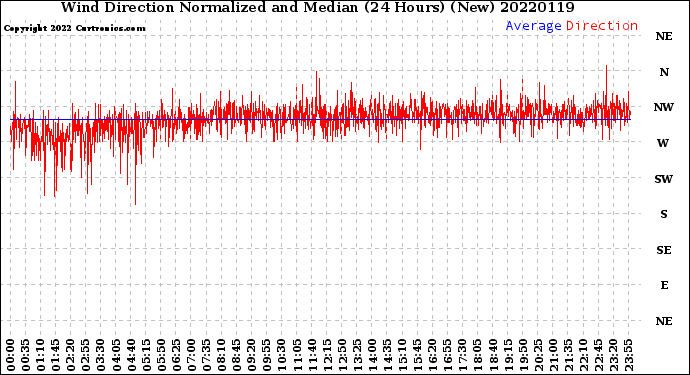Screen dimensions: 690x375
Task: Click the 11:05 time label
Action: tap(297, 355)
